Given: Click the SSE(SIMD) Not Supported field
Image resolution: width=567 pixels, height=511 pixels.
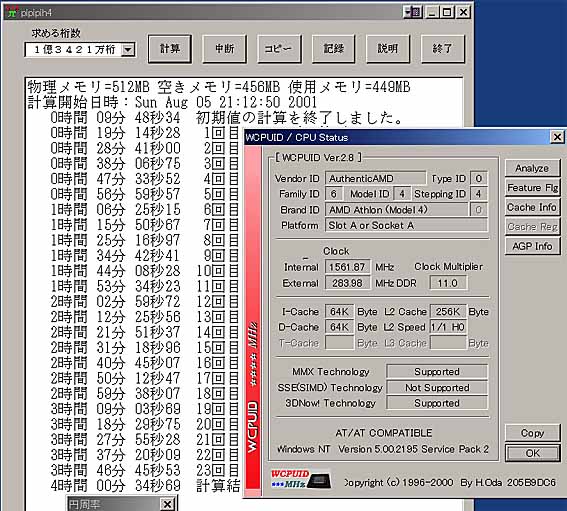Looking at the screenshot, I should coord(437,388).
